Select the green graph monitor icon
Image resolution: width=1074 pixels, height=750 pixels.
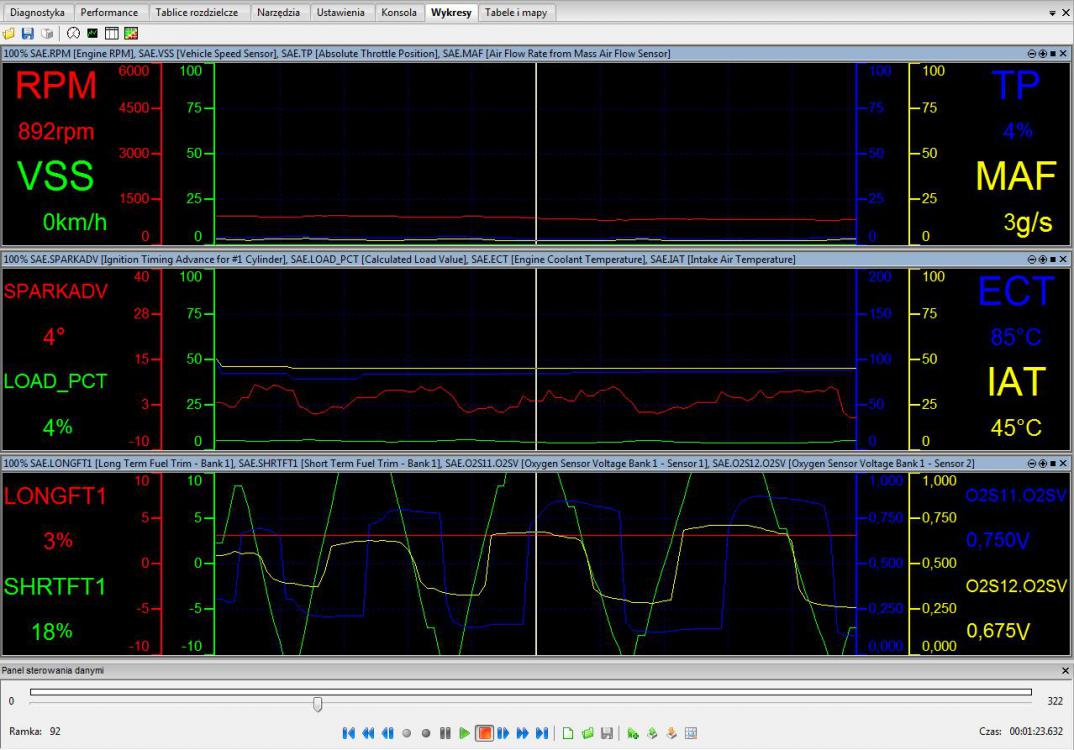(x=92, y=33)
